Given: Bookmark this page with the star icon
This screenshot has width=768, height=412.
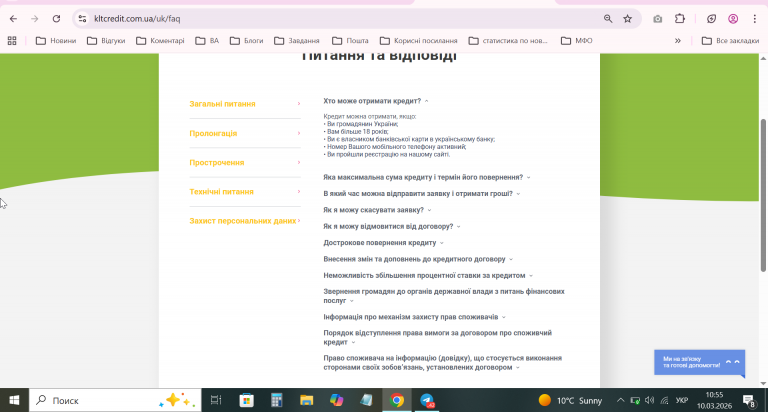Looking at the screenshot, I should coord(627,19).
